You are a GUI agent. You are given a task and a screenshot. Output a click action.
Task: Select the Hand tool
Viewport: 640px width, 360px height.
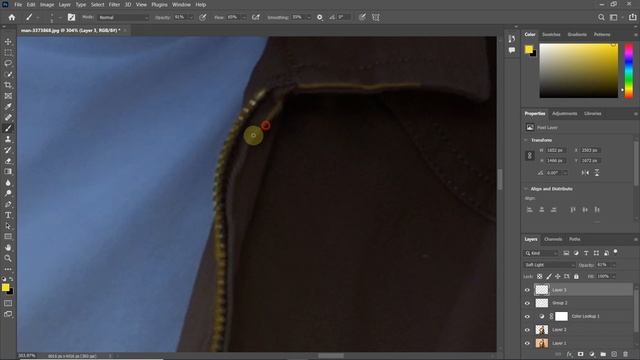click(x=8, y=247)
